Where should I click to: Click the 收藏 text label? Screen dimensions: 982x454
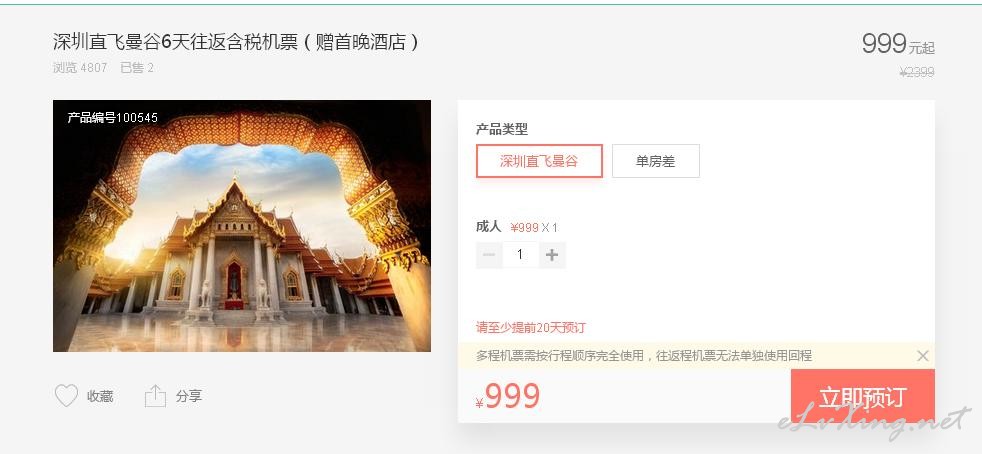(100, 396)
